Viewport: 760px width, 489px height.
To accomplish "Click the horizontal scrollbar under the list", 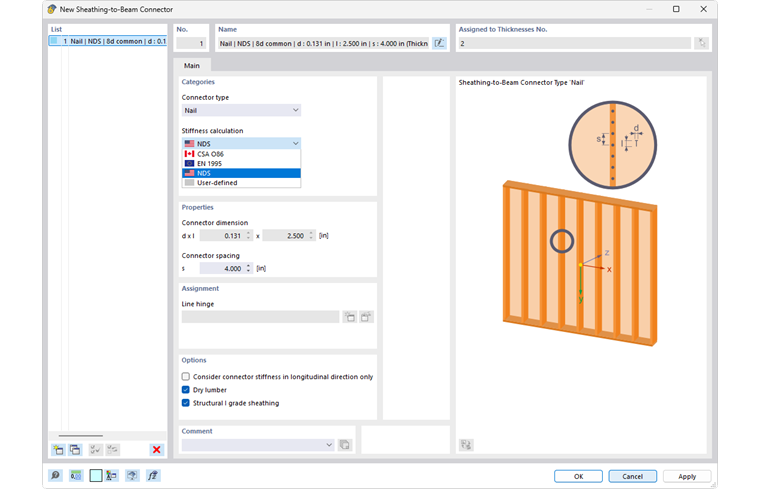I will click(81, 436).
